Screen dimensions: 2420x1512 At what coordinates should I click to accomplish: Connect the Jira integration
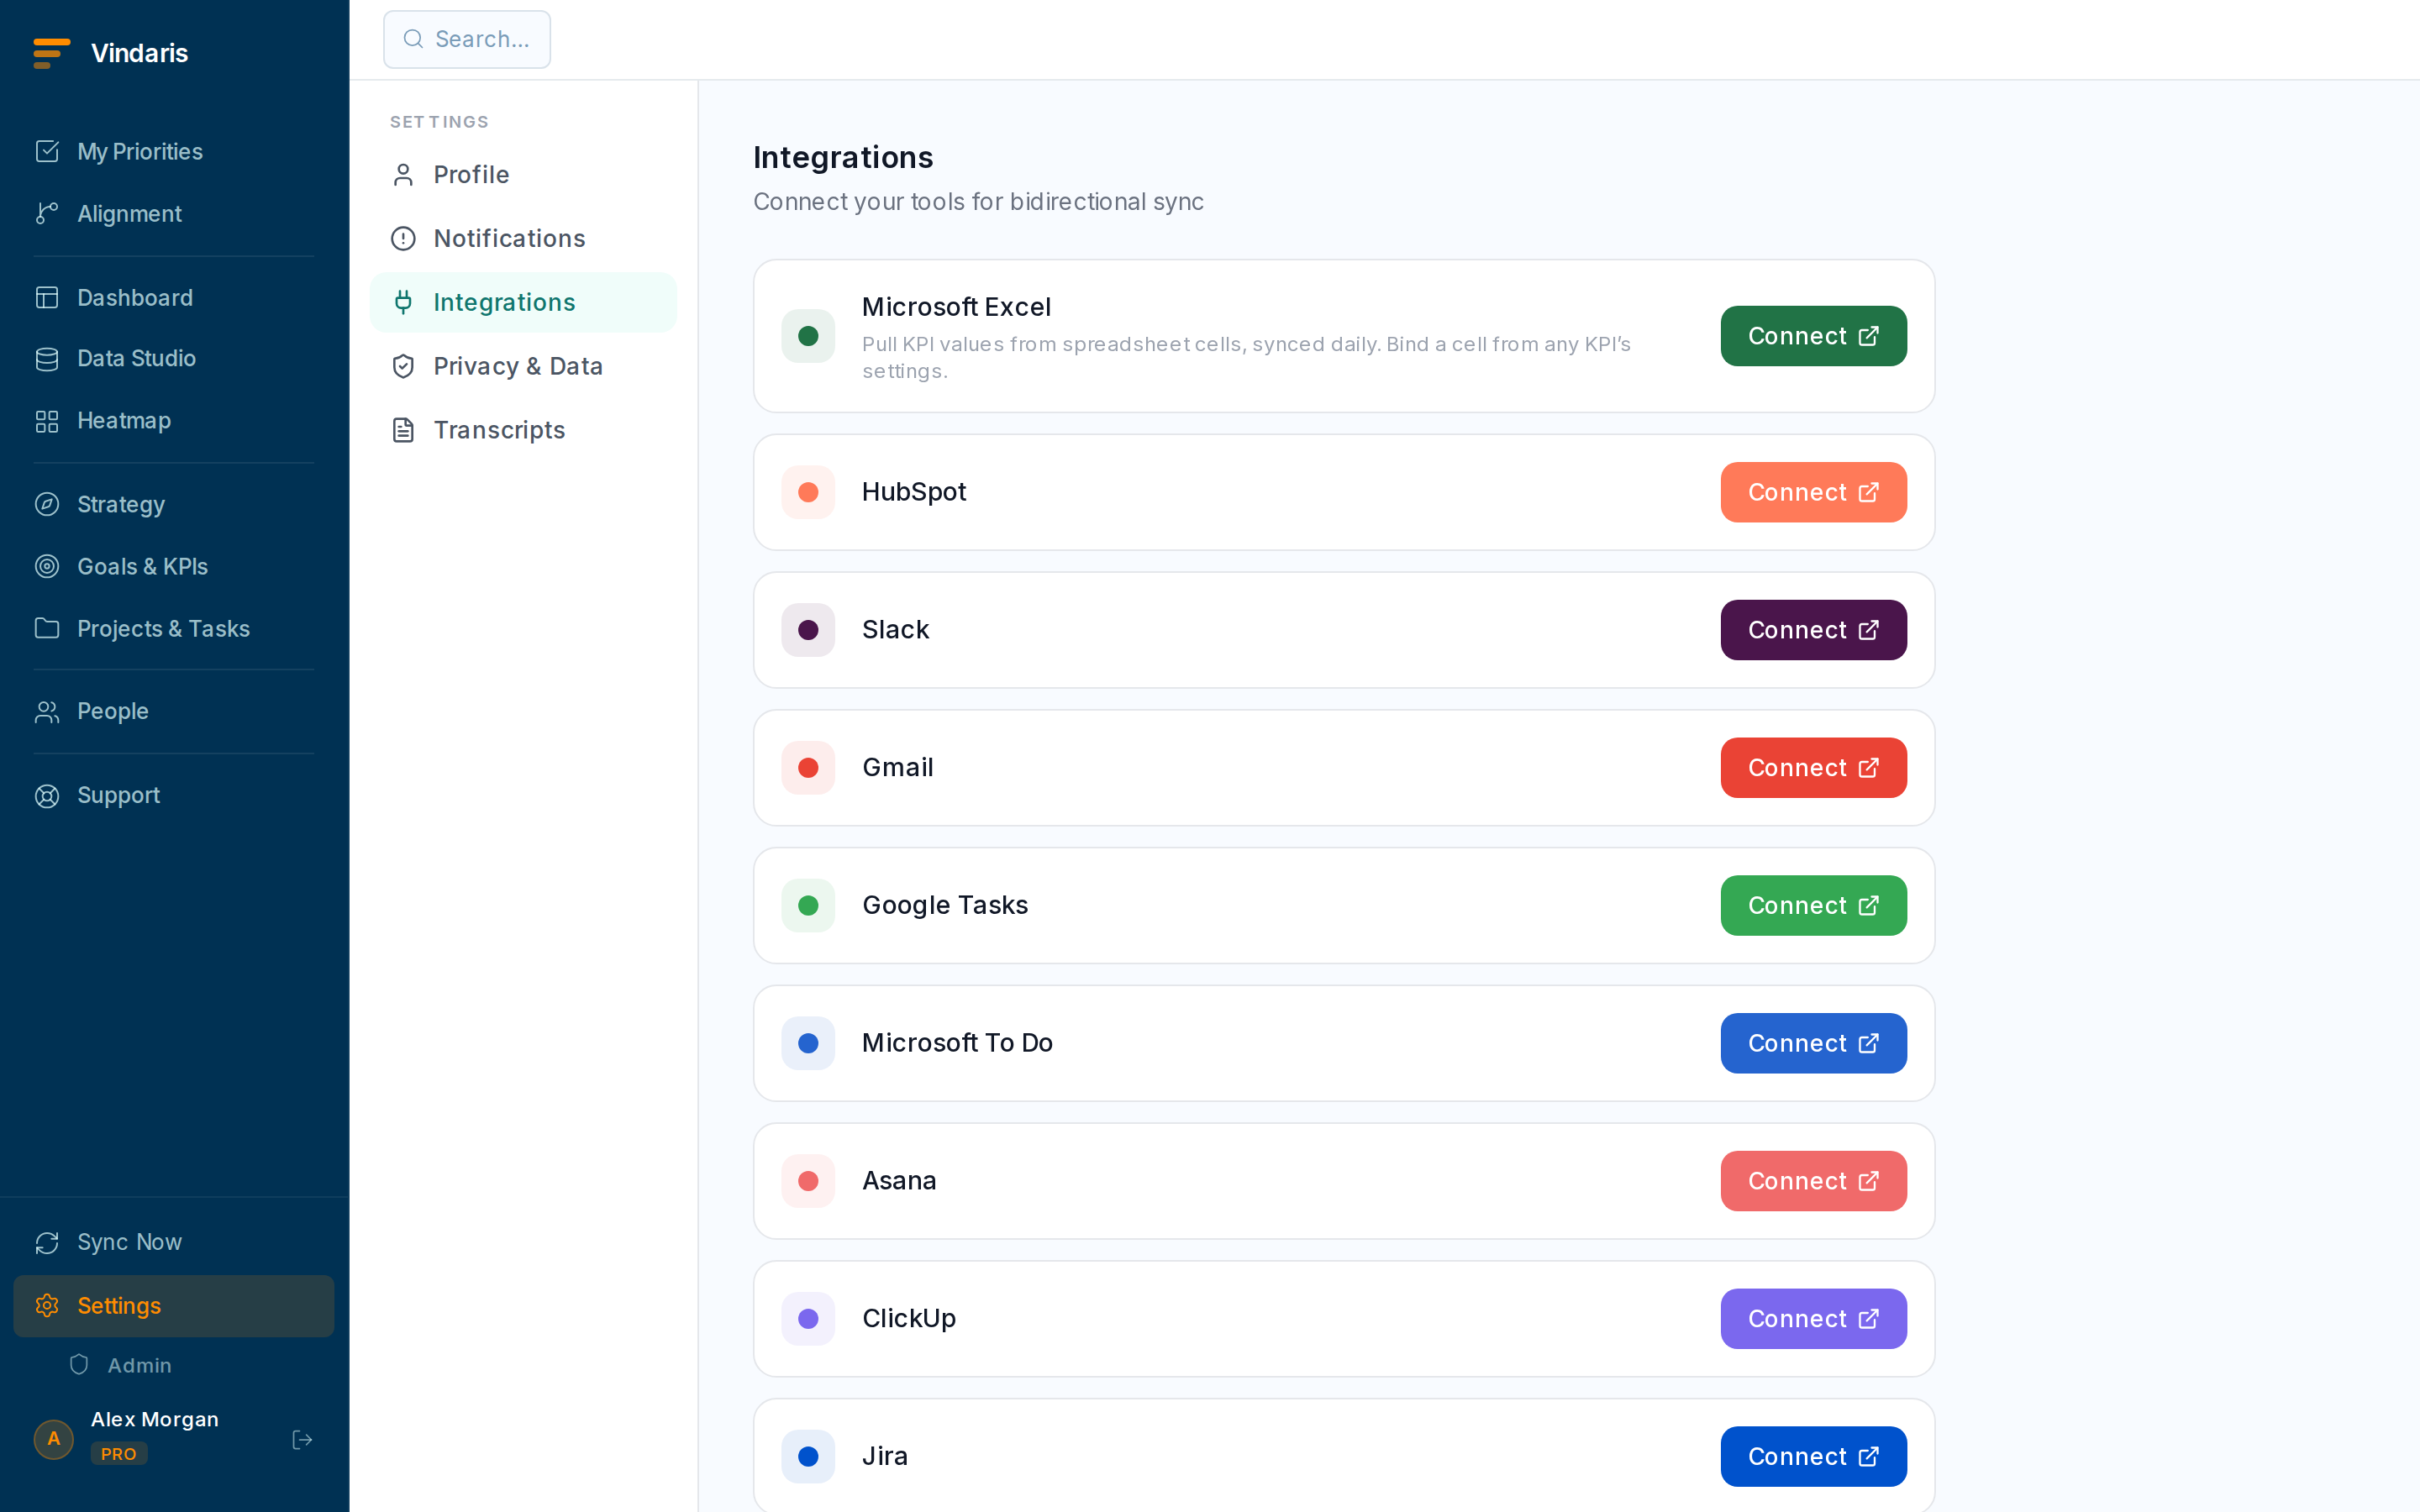coord(1813,1457)
